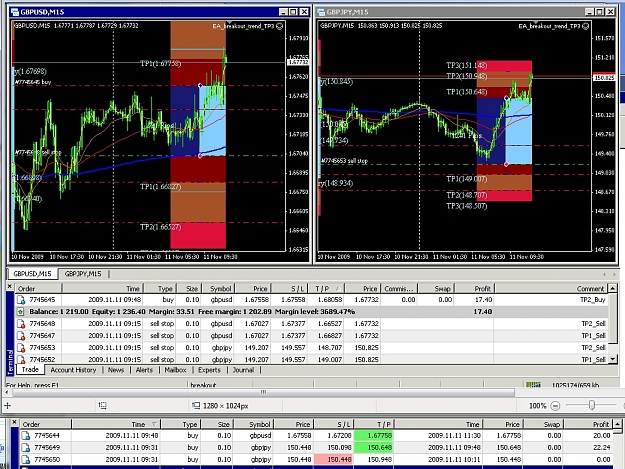Sort terminal orders by S/L column
Screen dimensions: 625x469
291,288
